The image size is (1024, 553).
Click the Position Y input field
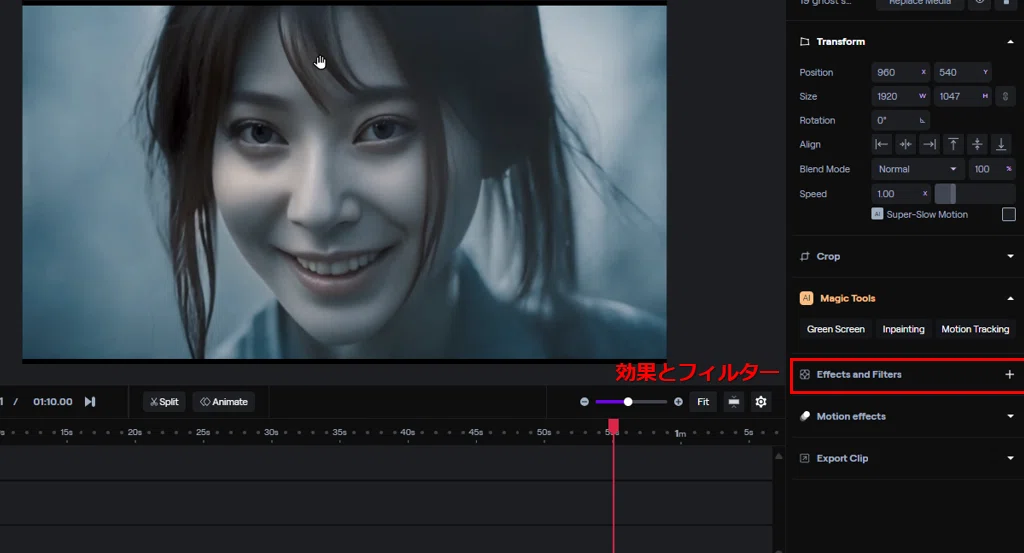pyautogui.click(x=963, y=72)
